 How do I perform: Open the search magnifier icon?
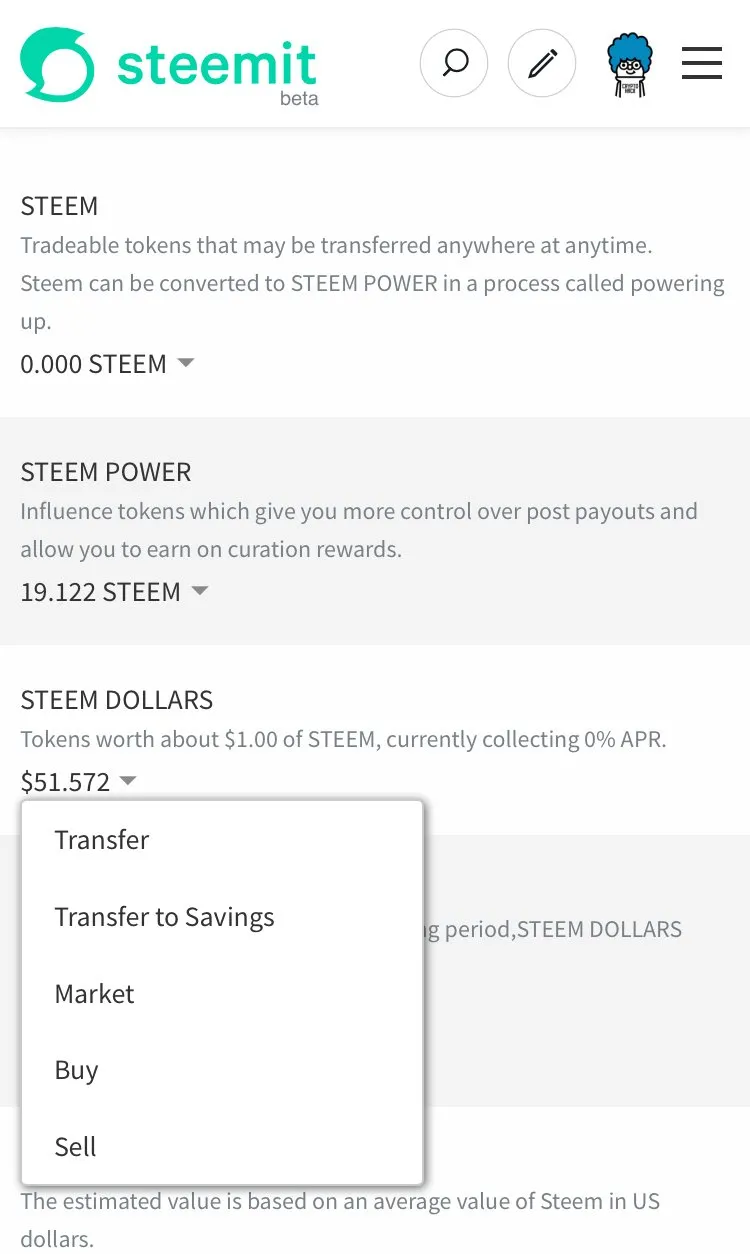(x=454, y=64)
